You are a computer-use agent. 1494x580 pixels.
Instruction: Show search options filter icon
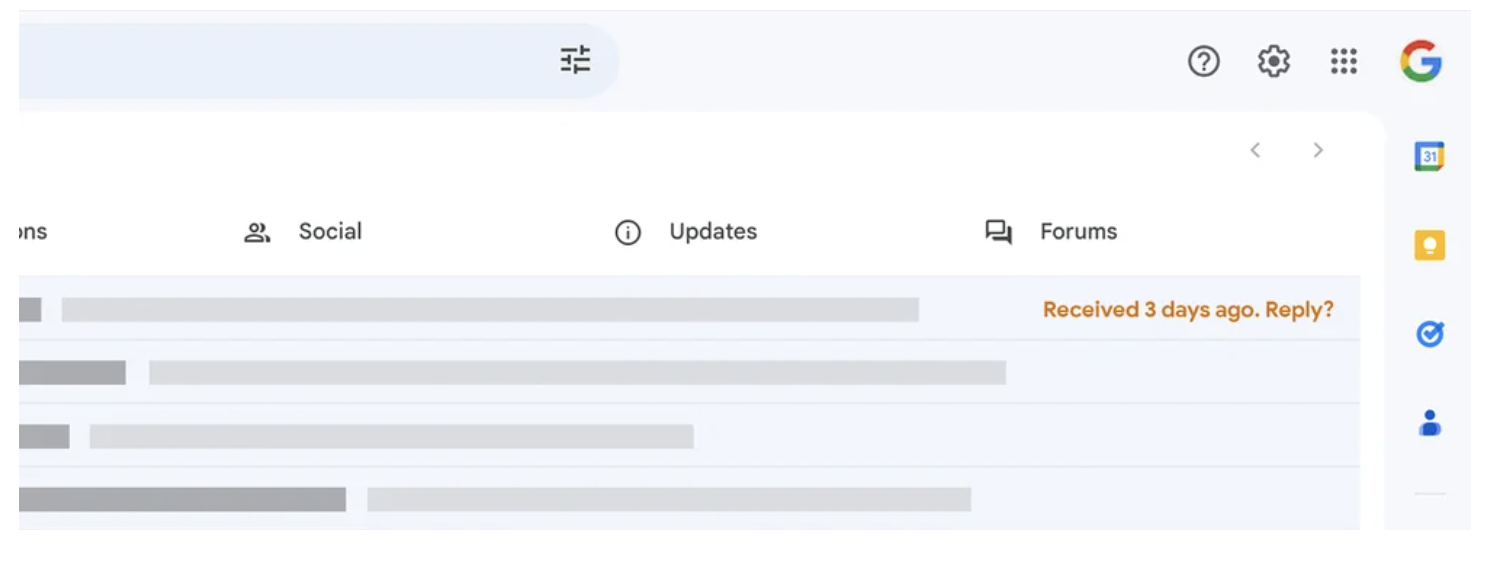(575, 61)
